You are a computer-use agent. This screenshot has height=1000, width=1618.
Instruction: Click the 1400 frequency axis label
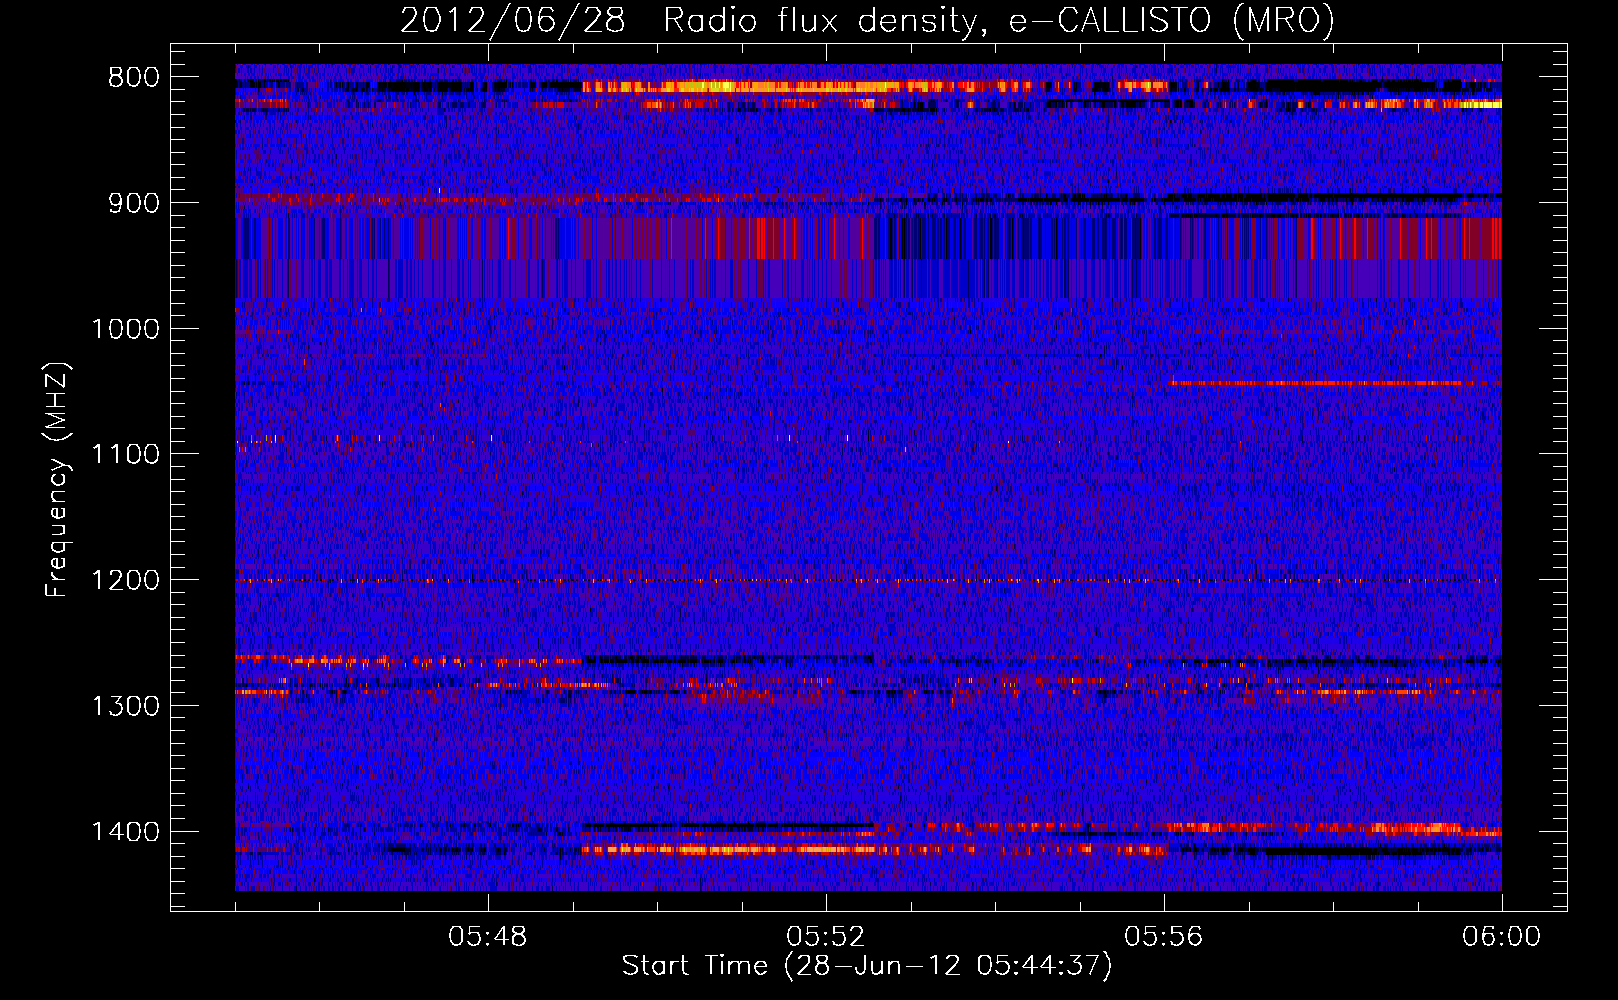pos(125,832)
